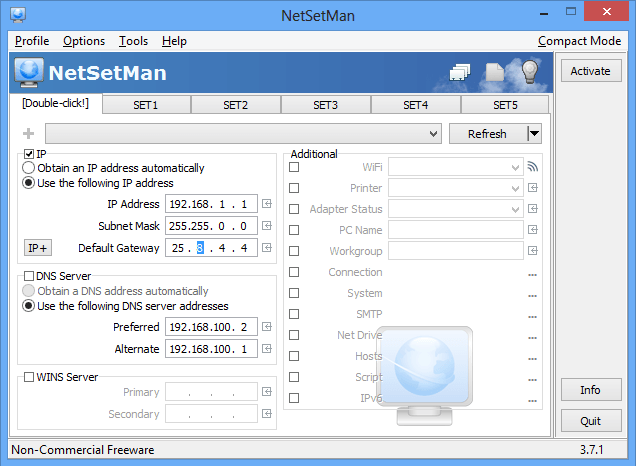Image resolution: width=636 pixels, height=466 pixels.
Task: Open the WiFi dropdown list
Action: click(x=456, y=167)
